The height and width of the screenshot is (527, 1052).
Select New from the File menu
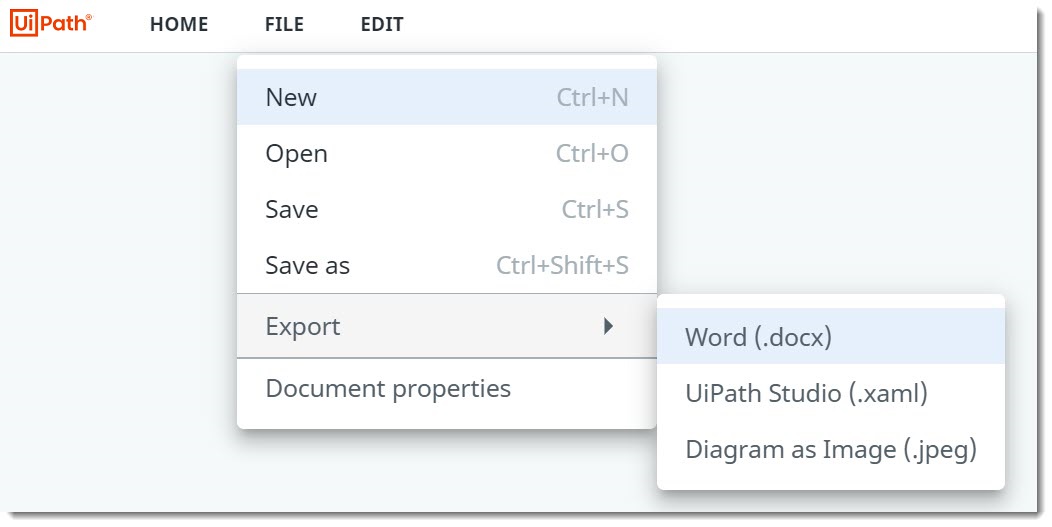(291, 97)
